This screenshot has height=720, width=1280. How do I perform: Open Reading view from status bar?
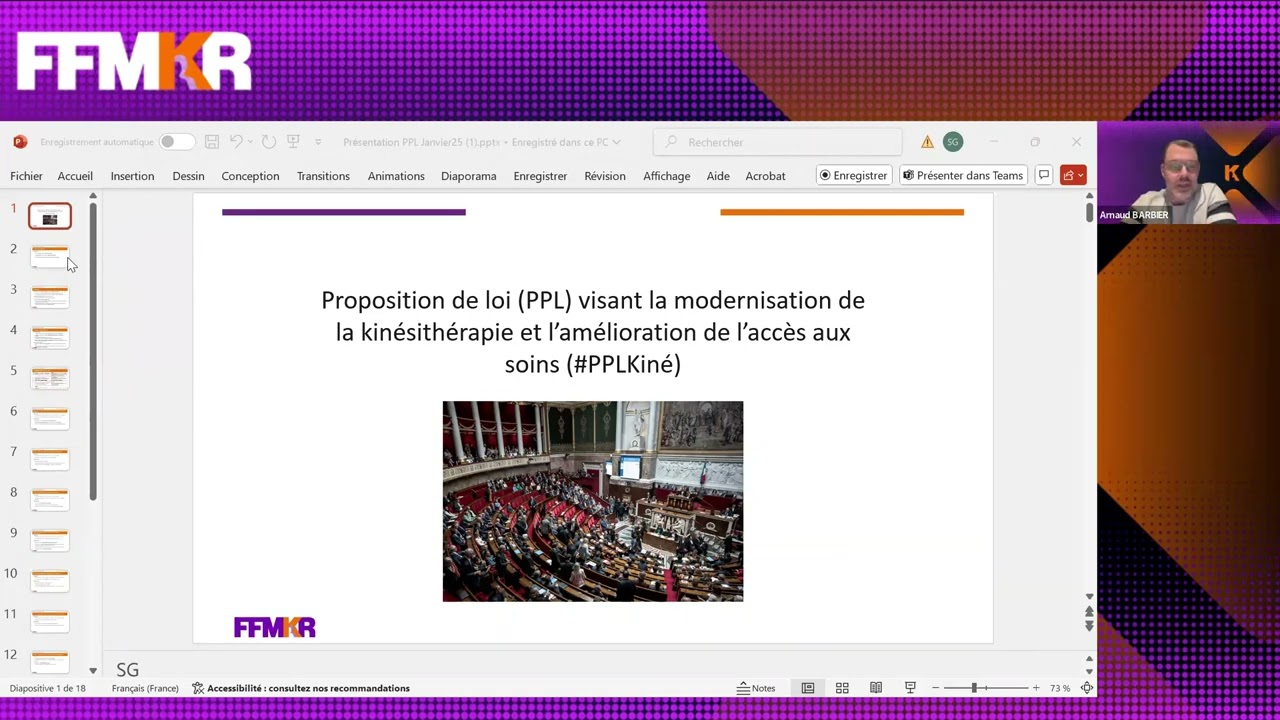pos(876,688)
